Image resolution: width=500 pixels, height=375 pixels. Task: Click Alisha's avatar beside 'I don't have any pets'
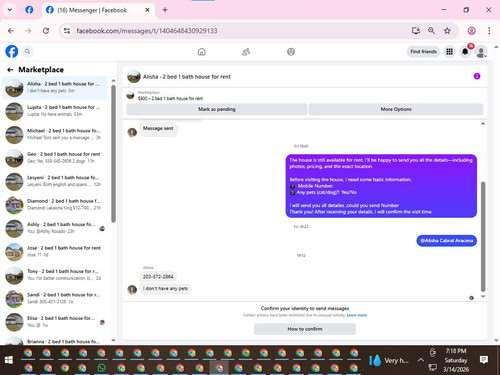pyautogui.click(x=132, y=289)
